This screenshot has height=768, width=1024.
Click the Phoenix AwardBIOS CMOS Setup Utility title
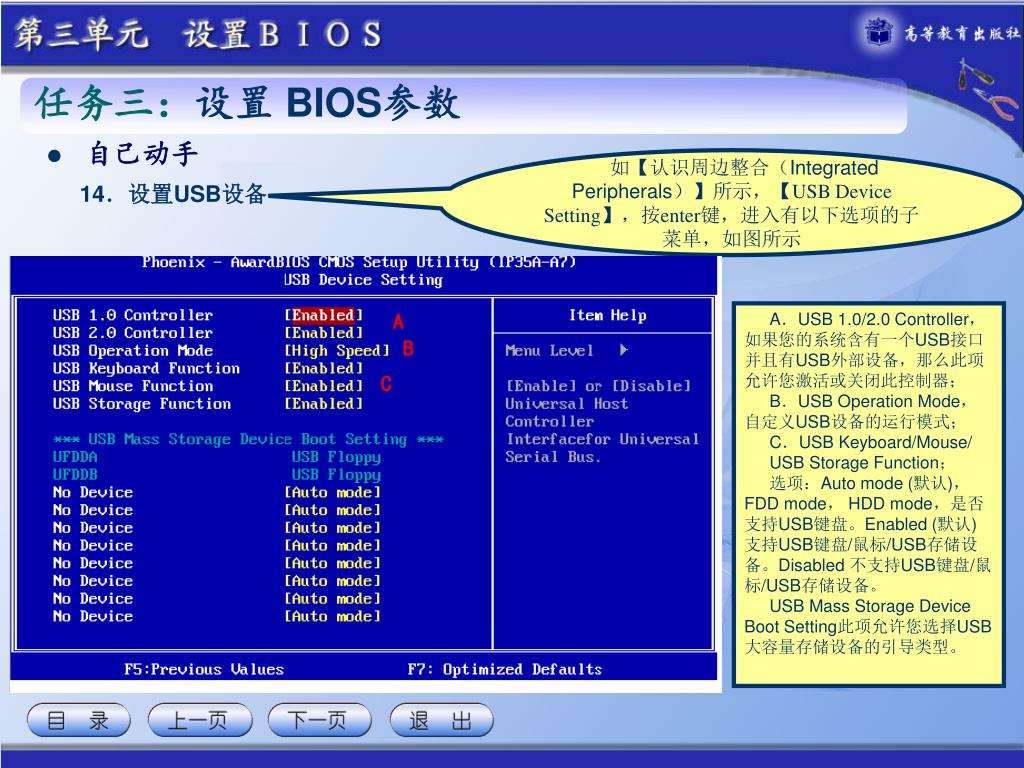(359, 262)
